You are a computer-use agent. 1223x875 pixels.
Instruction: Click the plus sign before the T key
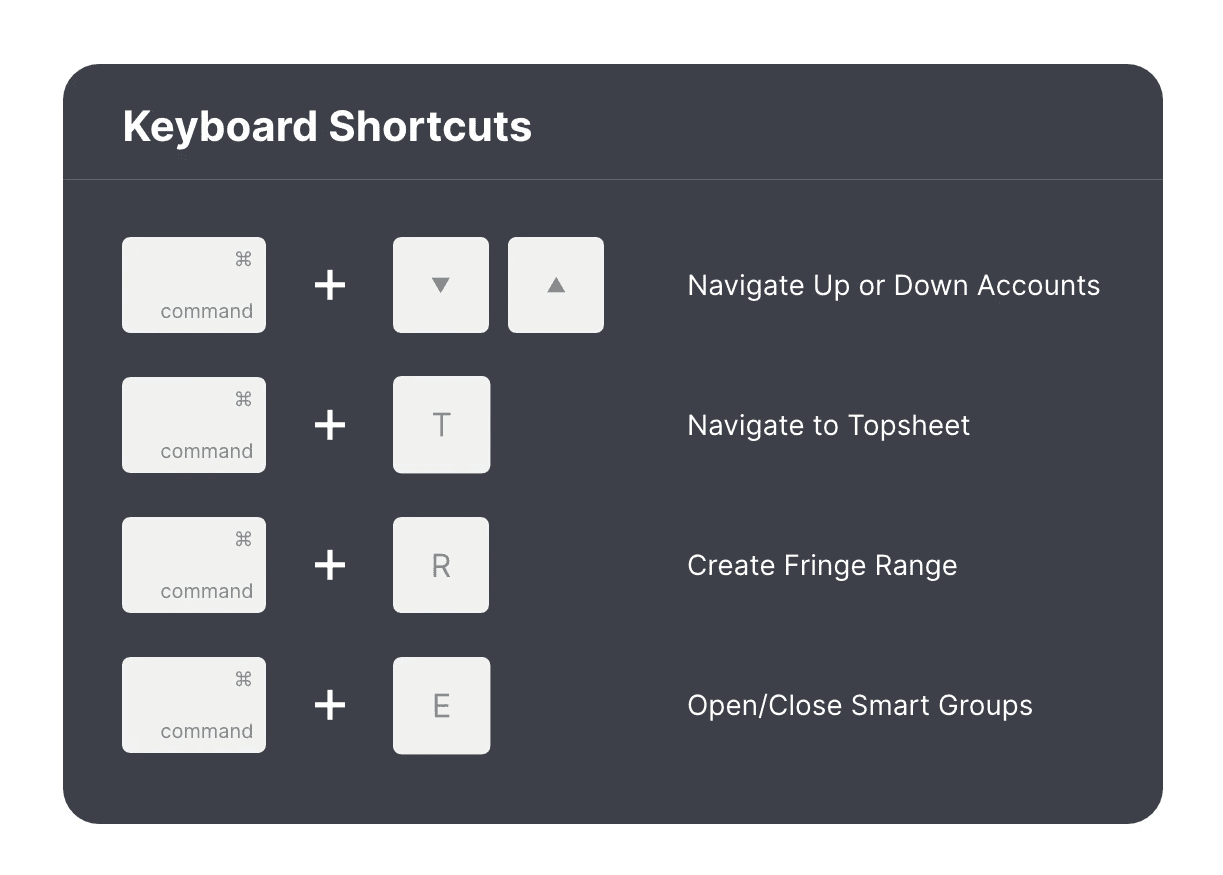[x=330, y=426]
